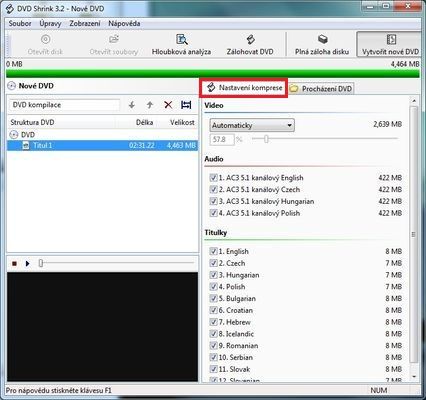Click the compression panel scrollbar up arrow

point(414,100)
